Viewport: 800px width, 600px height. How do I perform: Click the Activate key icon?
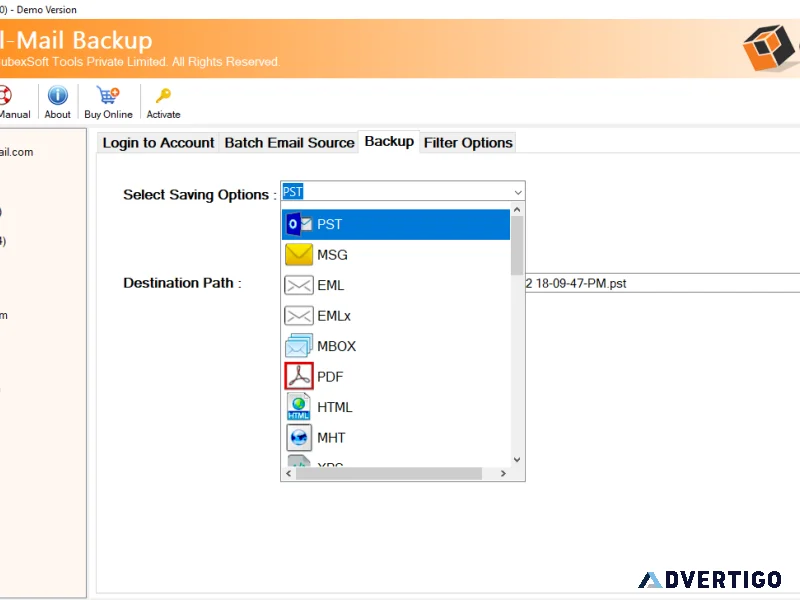pyautogui.click(x=163, y=95)
